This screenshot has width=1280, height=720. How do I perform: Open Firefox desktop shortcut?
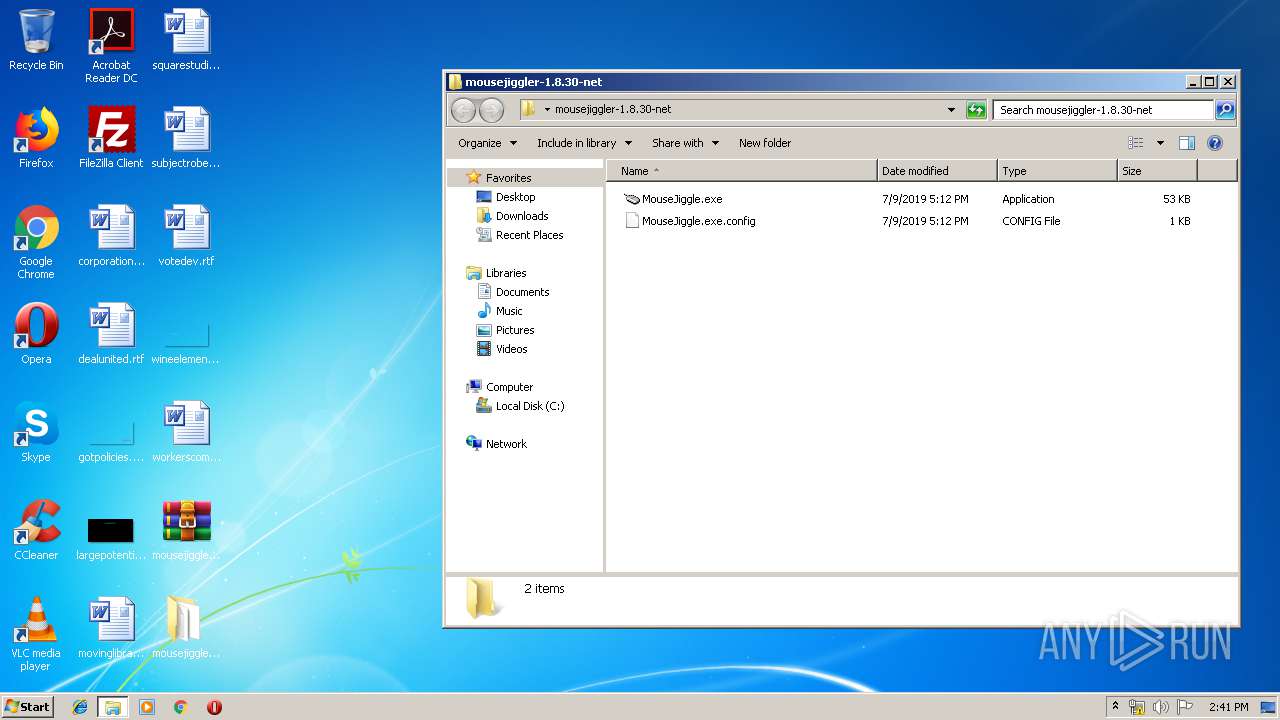36,138
